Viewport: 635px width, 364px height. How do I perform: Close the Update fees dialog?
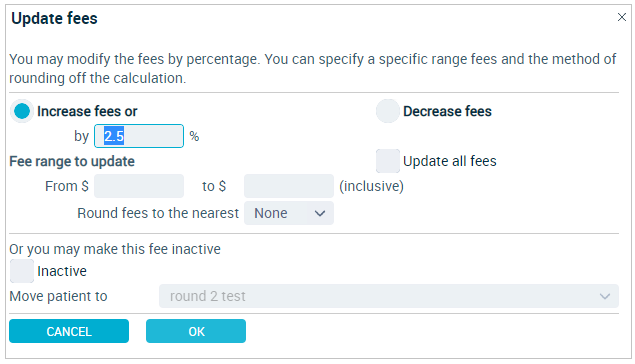click(621, 17)
